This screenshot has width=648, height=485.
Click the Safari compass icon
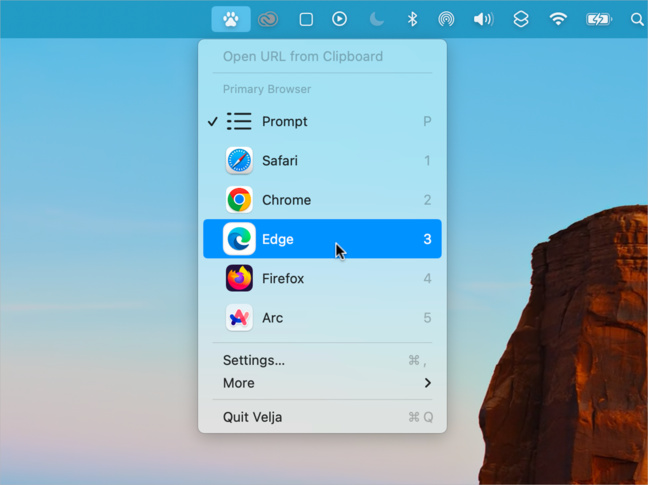239,161
